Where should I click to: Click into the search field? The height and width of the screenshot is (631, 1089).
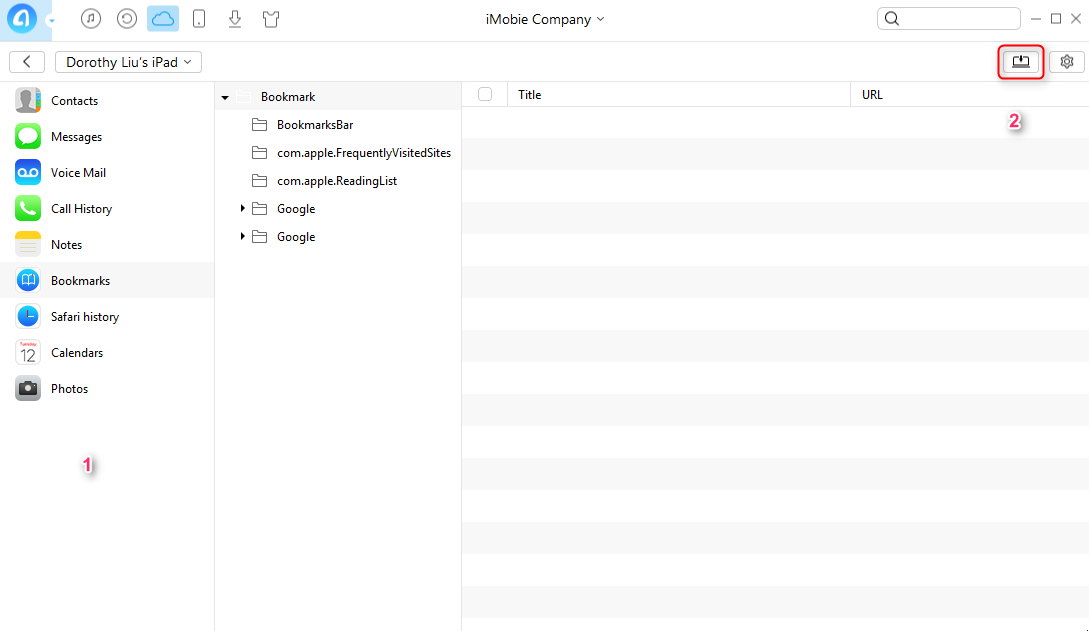tap(949, 19)
